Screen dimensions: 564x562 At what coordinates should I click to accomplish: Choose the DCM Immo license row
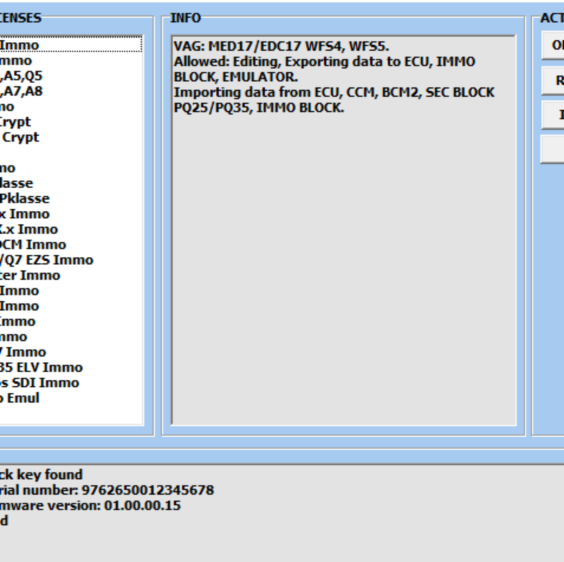coord(71,245)
